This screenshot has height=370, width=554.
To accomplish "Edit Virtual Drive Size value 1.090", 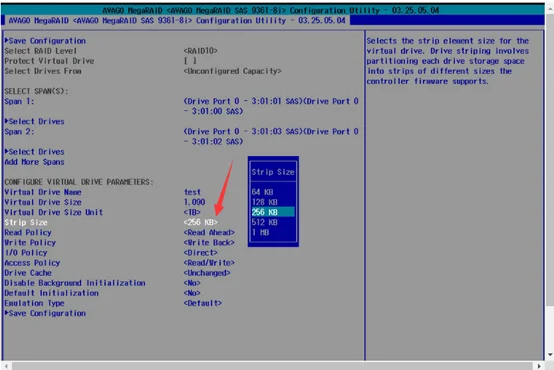I will (194, 202).
